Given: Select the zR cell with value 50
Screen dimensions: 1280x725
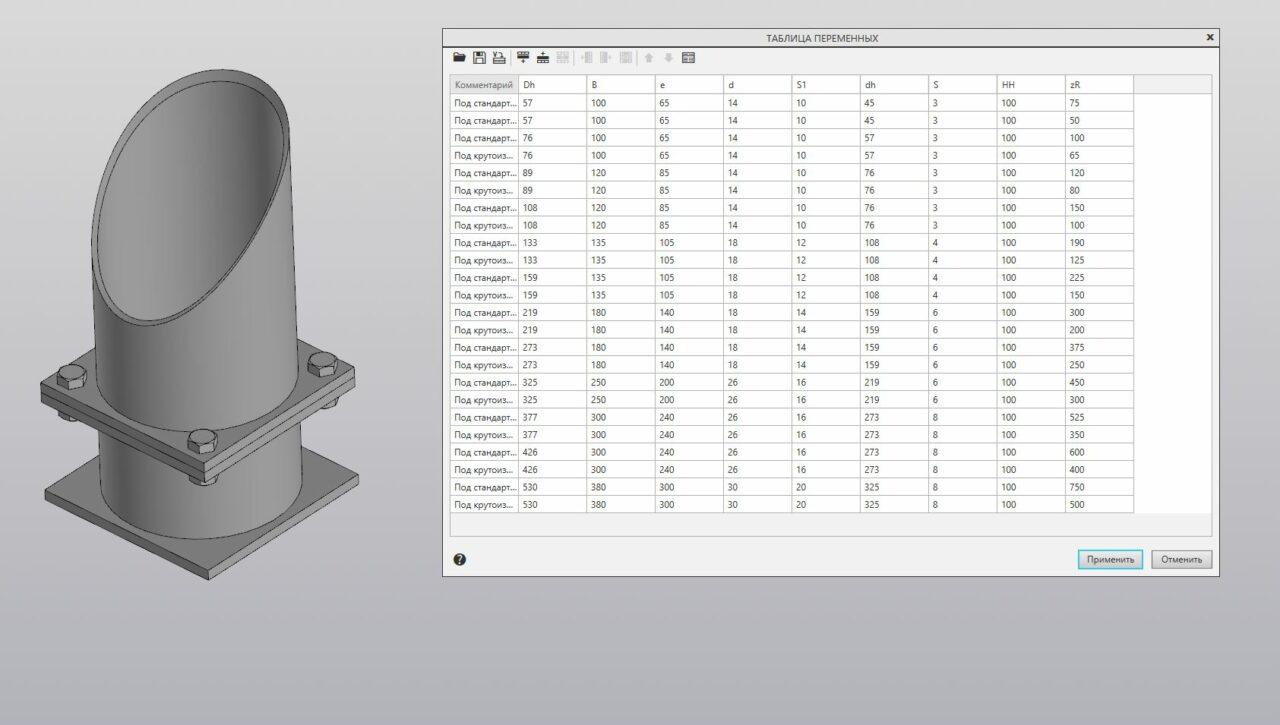Looking at the screenshot, I should (1099, 120).
